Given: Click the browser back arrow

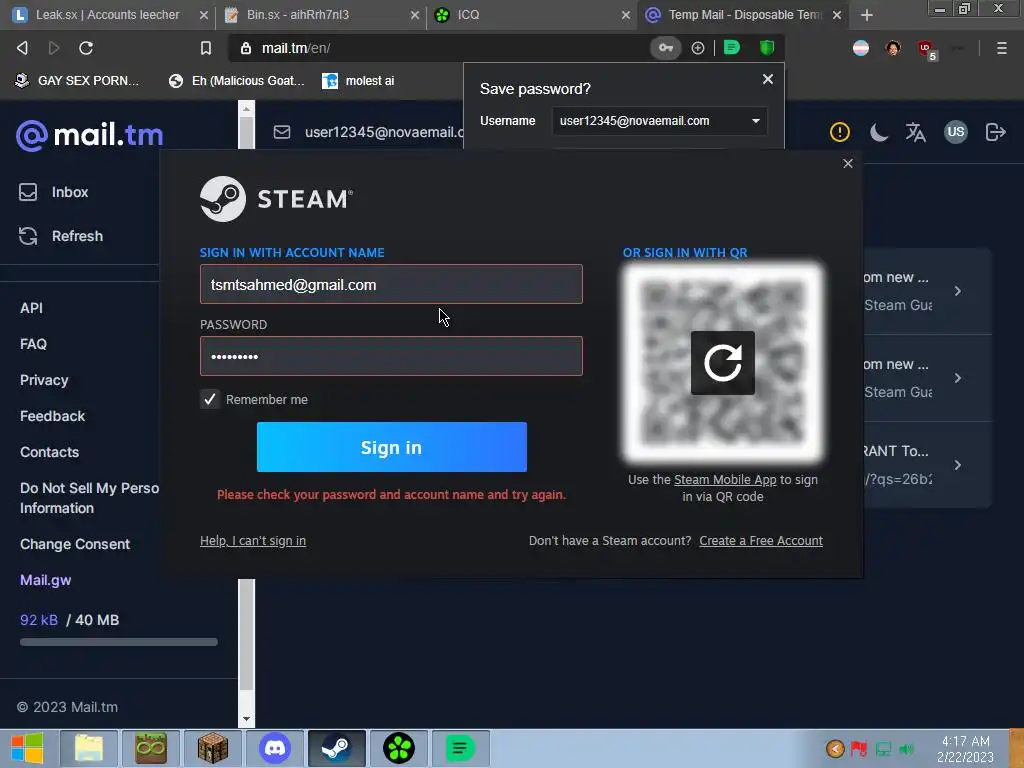Looking at the screenshot, I should (22, 48).
